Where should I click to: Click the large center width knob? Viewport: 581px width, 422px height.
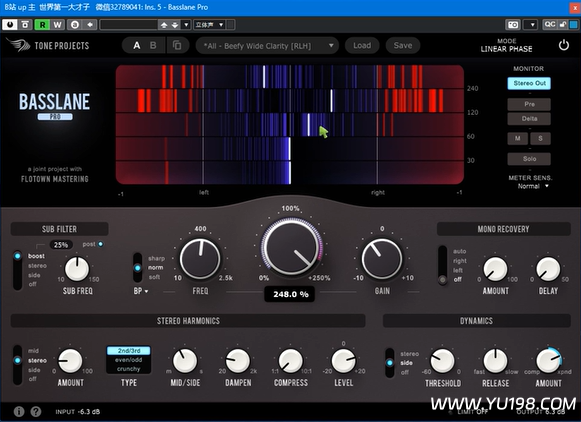[292, 247]
